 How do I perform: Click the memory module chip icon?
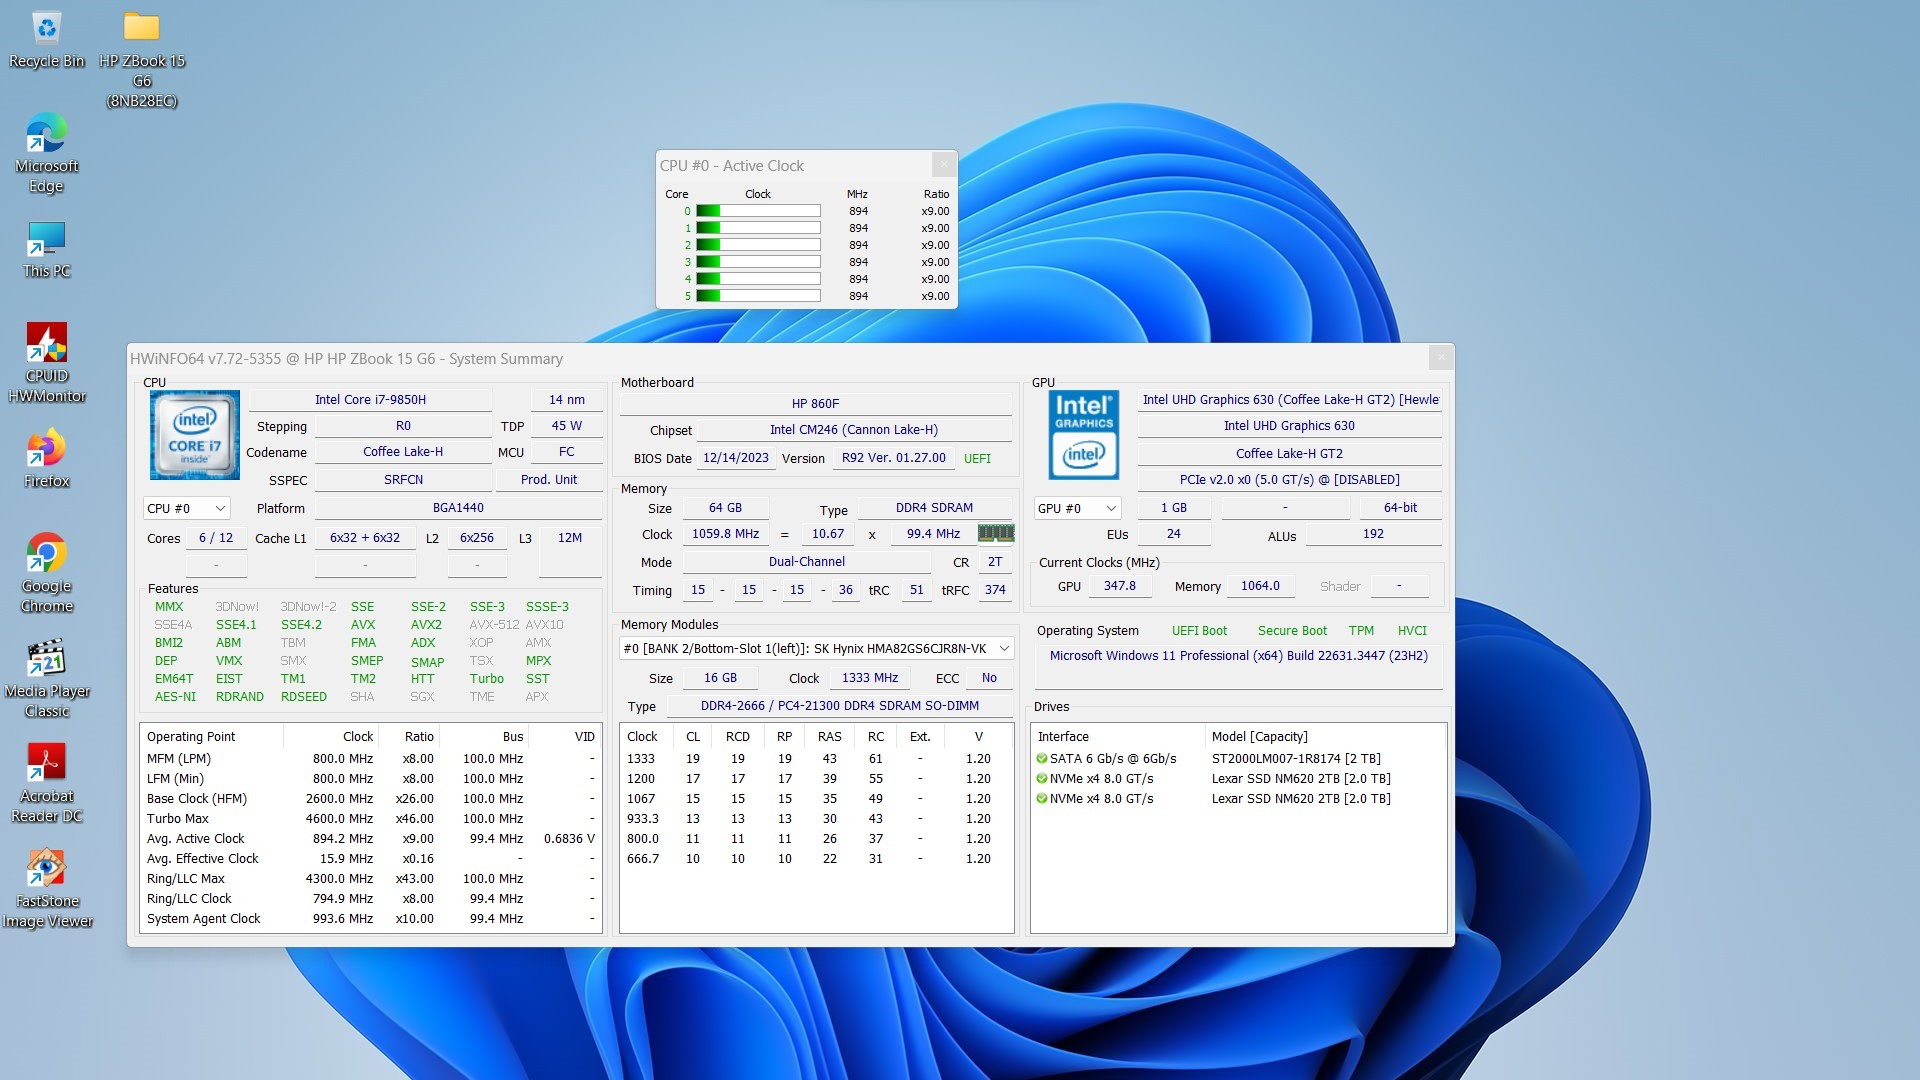click(x=995, y=534)
